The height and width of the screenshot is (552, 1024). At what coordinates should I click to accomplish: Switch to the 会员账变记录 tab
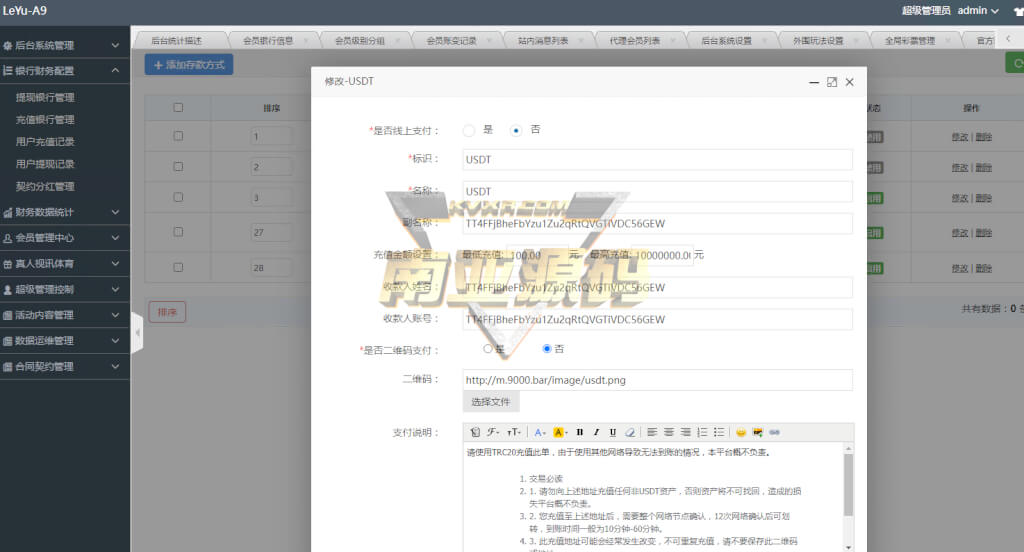pos(451,41)
